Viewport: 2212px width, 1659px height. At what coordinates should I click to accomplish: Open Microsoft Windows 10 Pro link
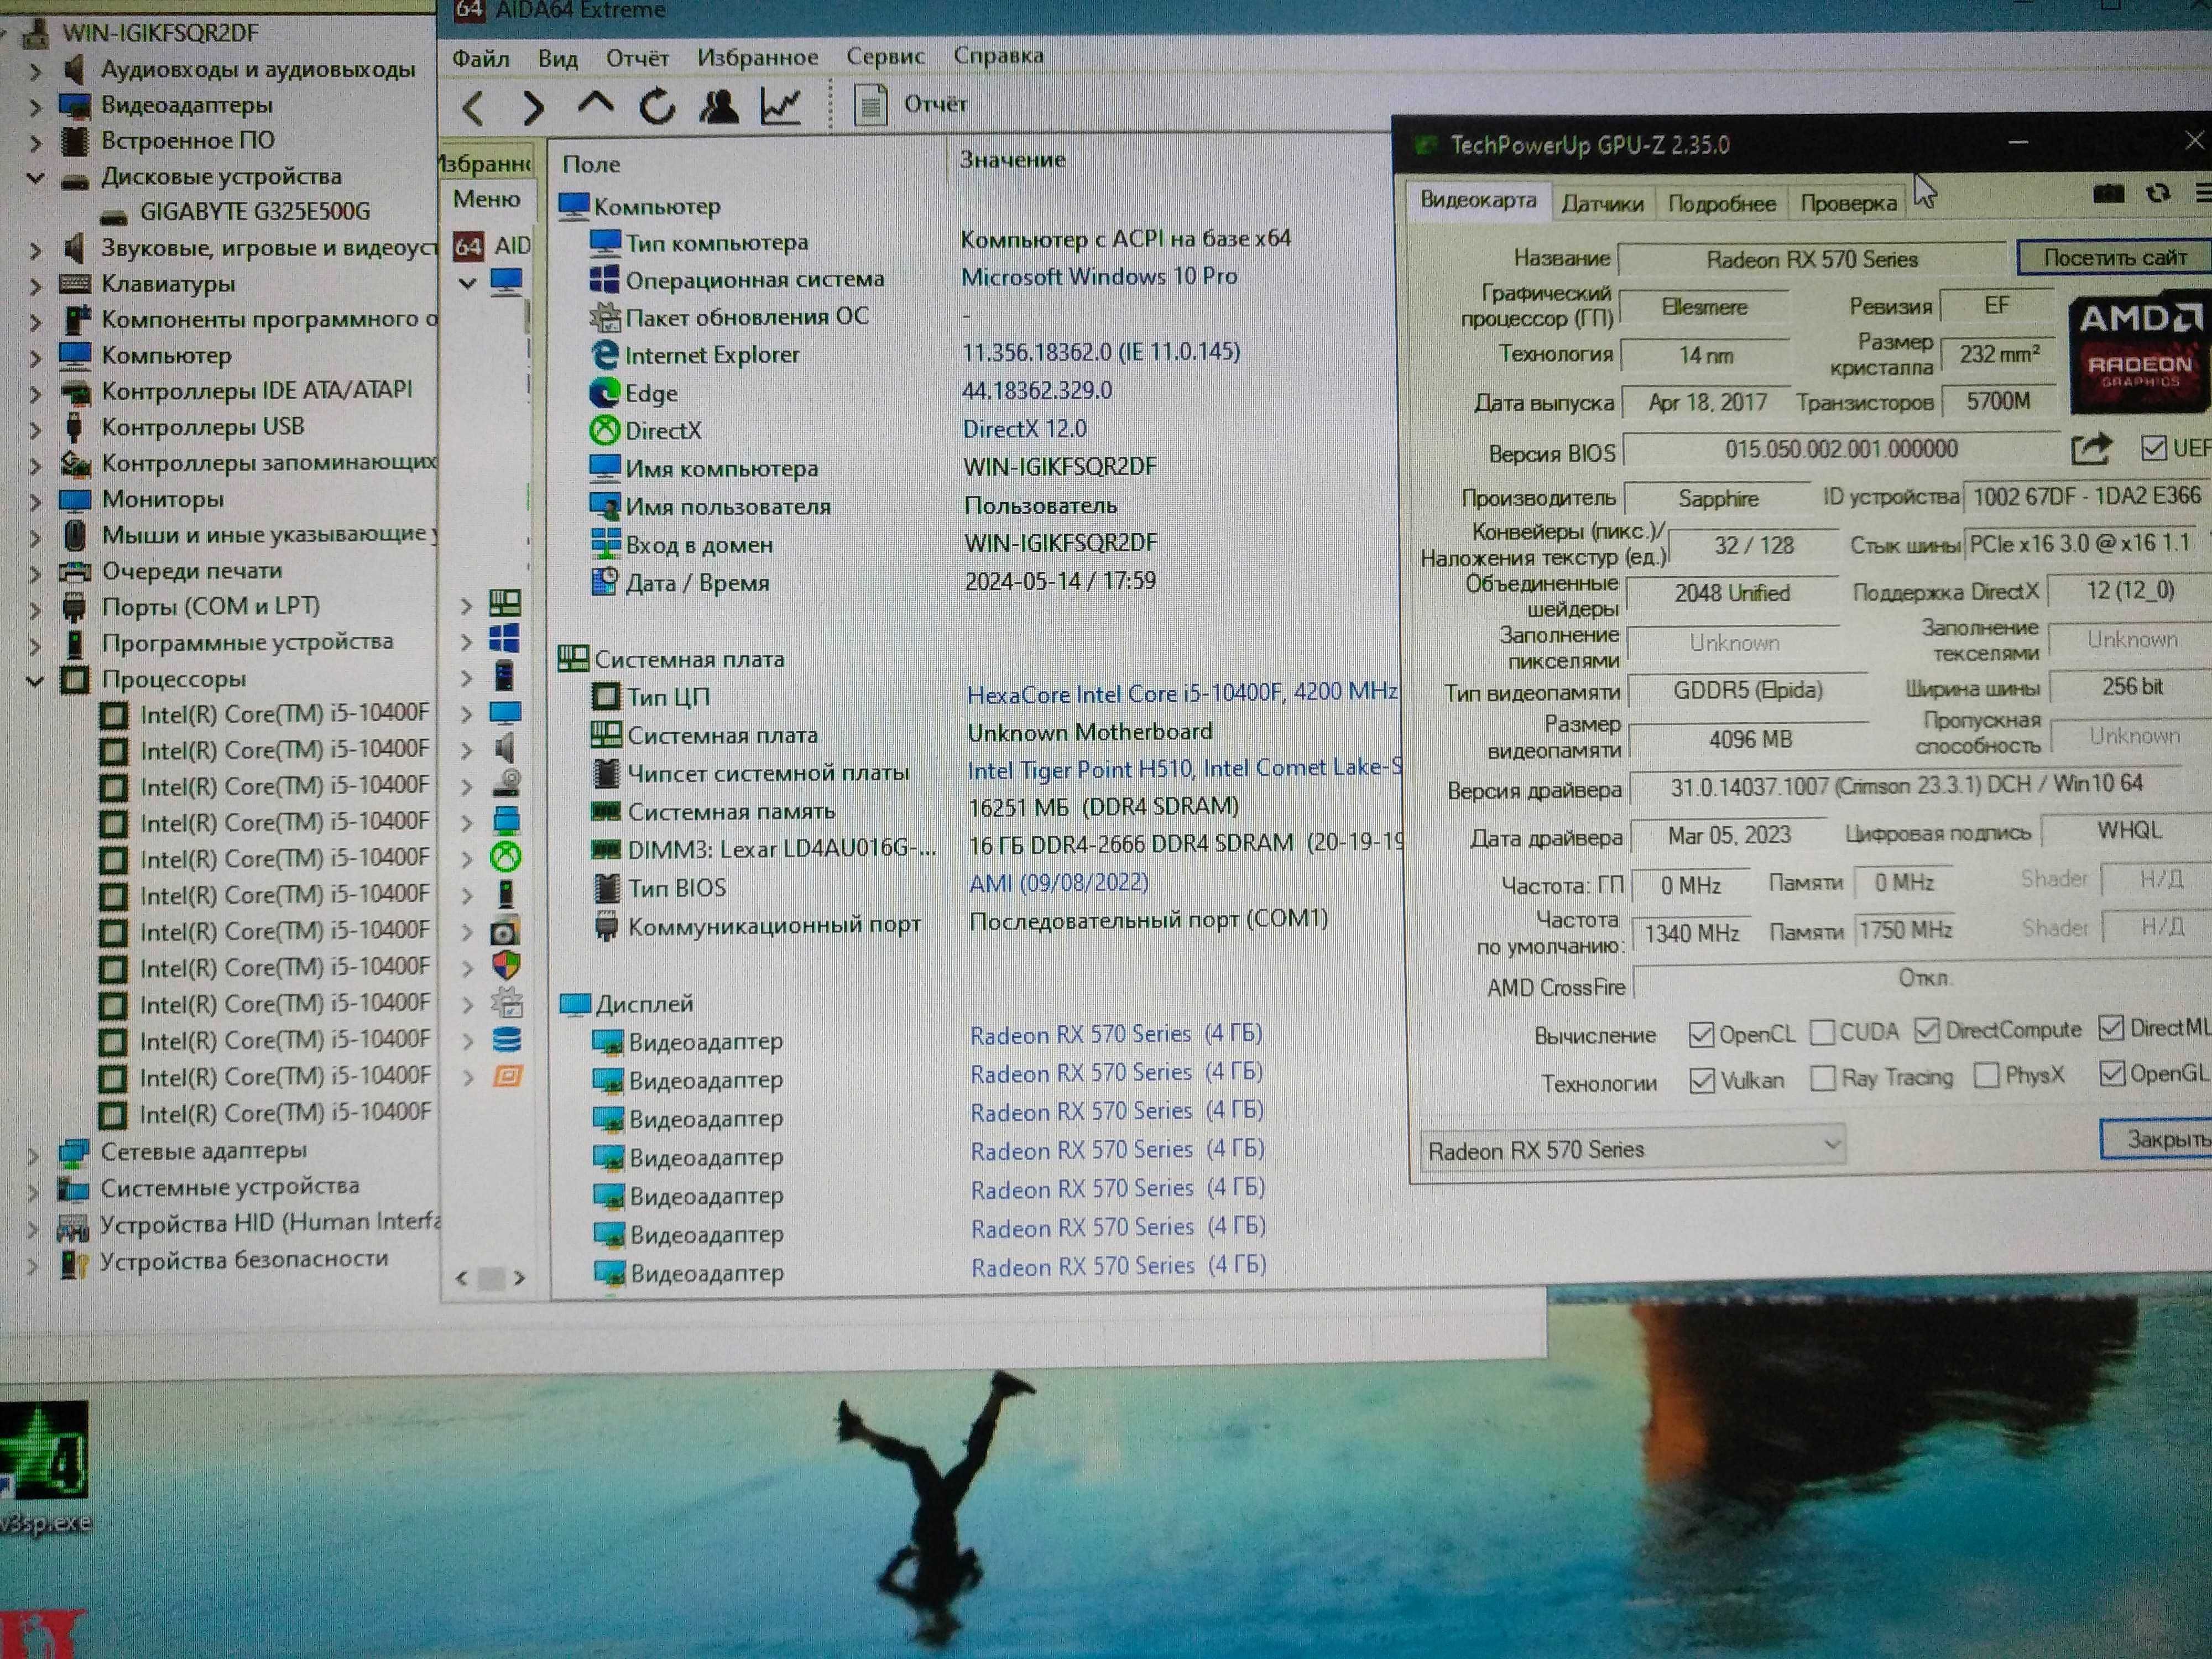click(1099, 276)
